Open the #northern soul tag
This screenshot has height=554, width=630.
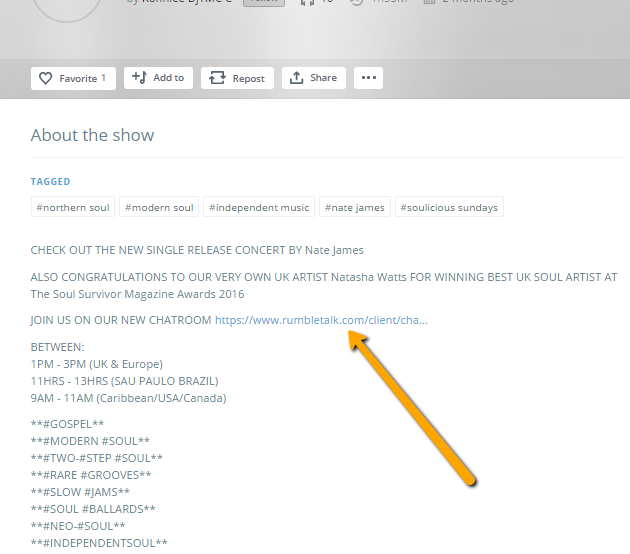(x=73, y=207)
